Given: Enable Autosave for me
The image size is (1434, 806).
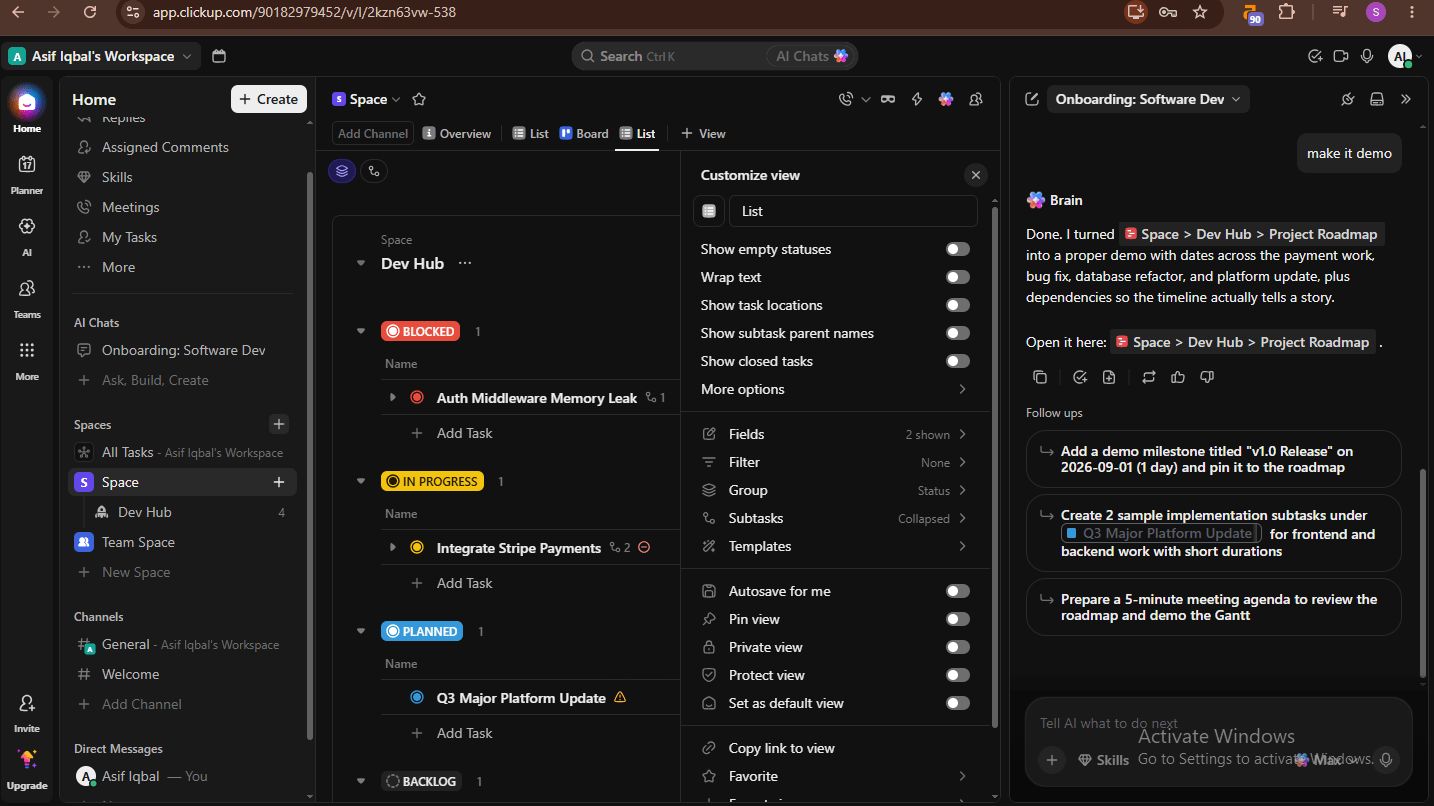Looking at the screenshot, I should (958, 591).
